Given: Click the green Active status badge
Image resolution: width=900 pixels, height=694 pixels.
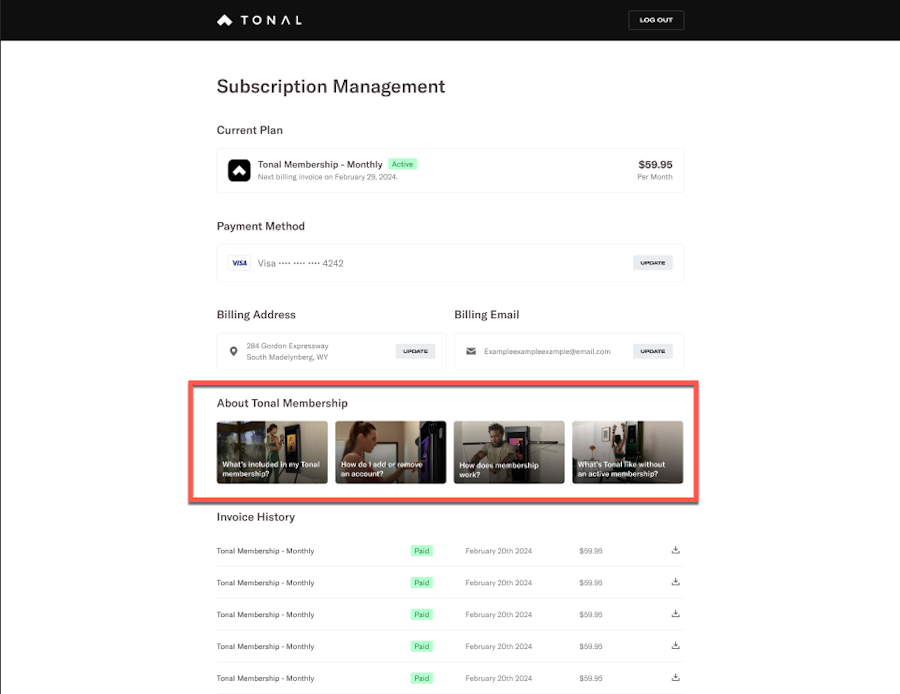Looking at the screenshot, I should [402, 164].
